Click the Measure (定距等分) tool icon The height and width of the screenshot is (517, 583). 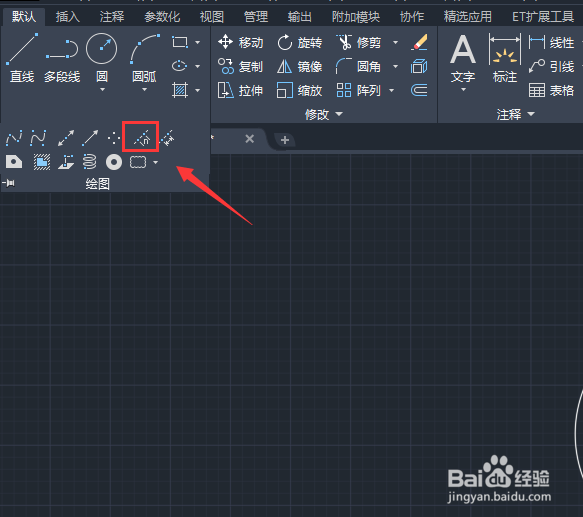[x=168, y=138]
